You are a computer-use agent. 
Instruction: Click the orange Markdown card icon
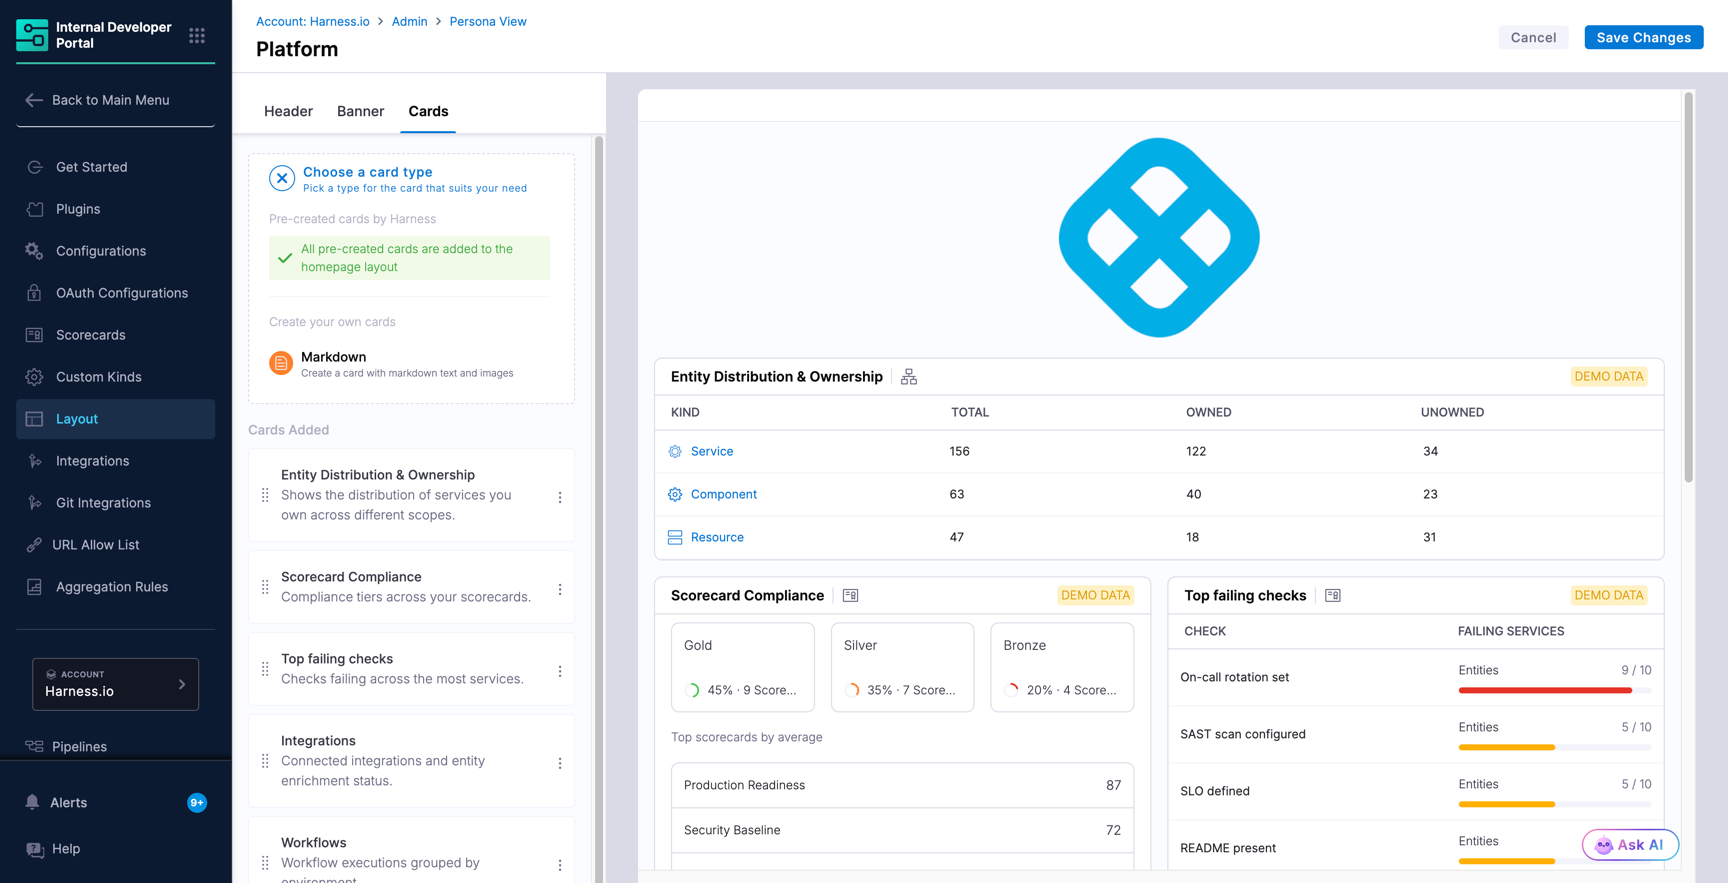[281, 363]
